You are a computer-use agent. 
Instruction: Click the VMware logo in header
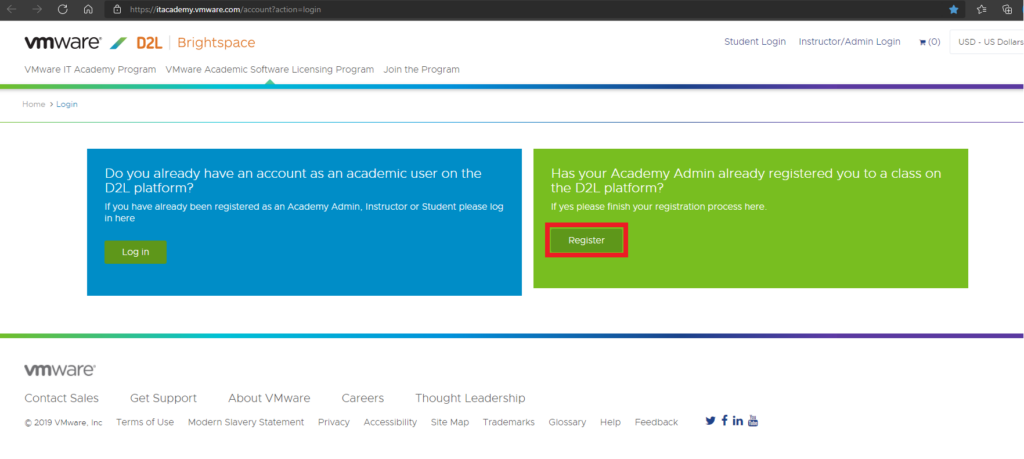click(x=63, y=43)
